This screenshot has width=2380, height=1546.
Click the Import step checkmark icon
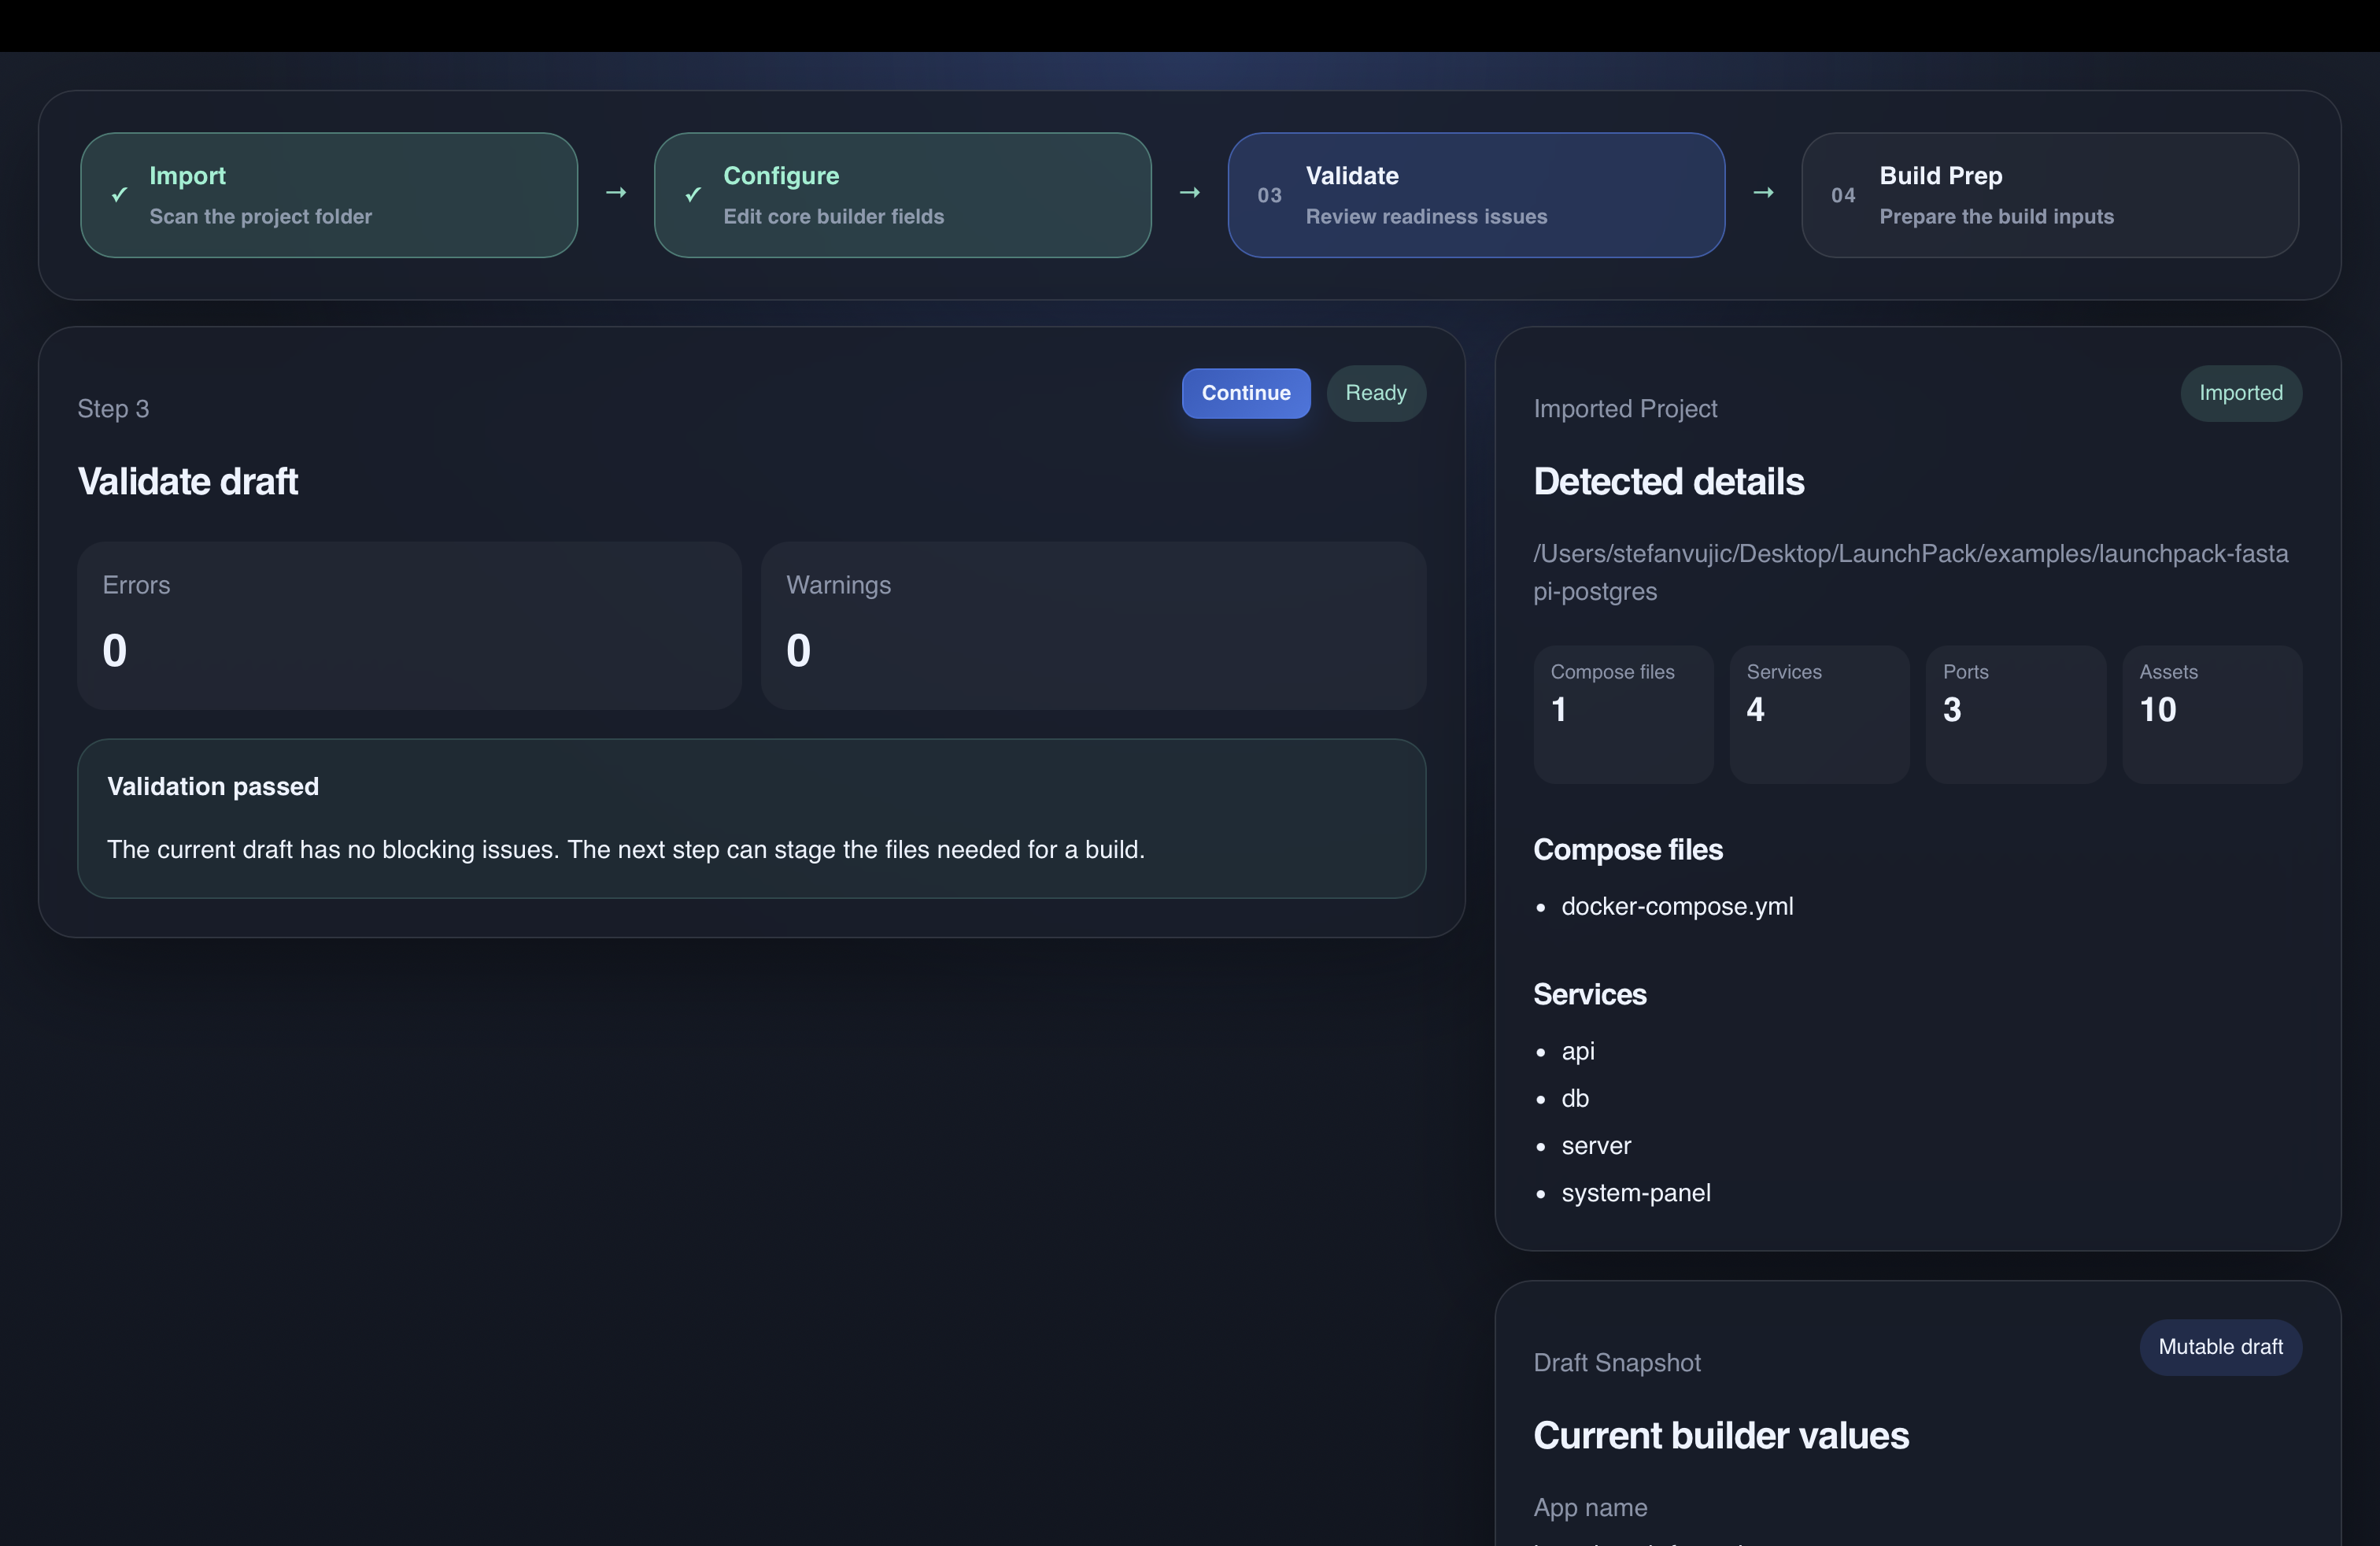tap(119, 194)
